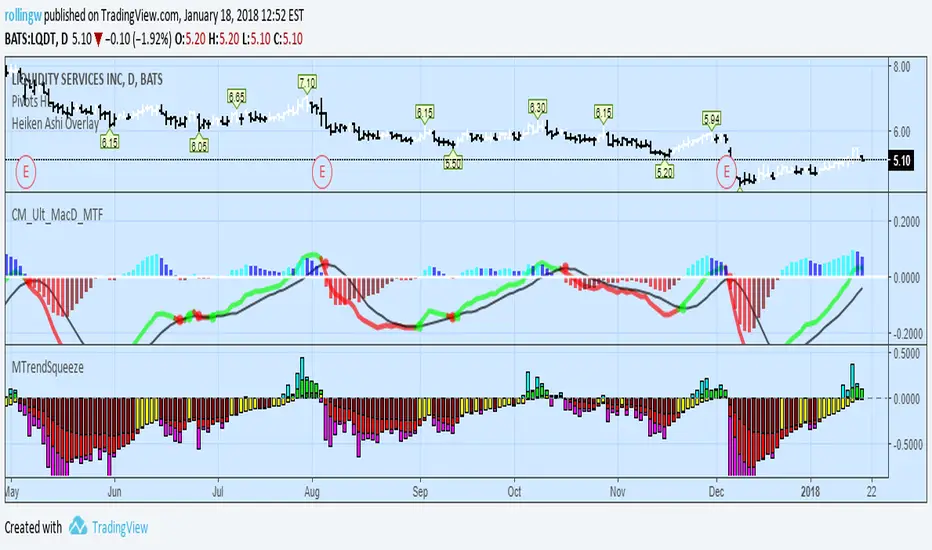The height and width of the screenshot is (550, 932).
Task: Click the CM_Ult_MacD_MTF indicator label
Action: [x=57, y=215]
